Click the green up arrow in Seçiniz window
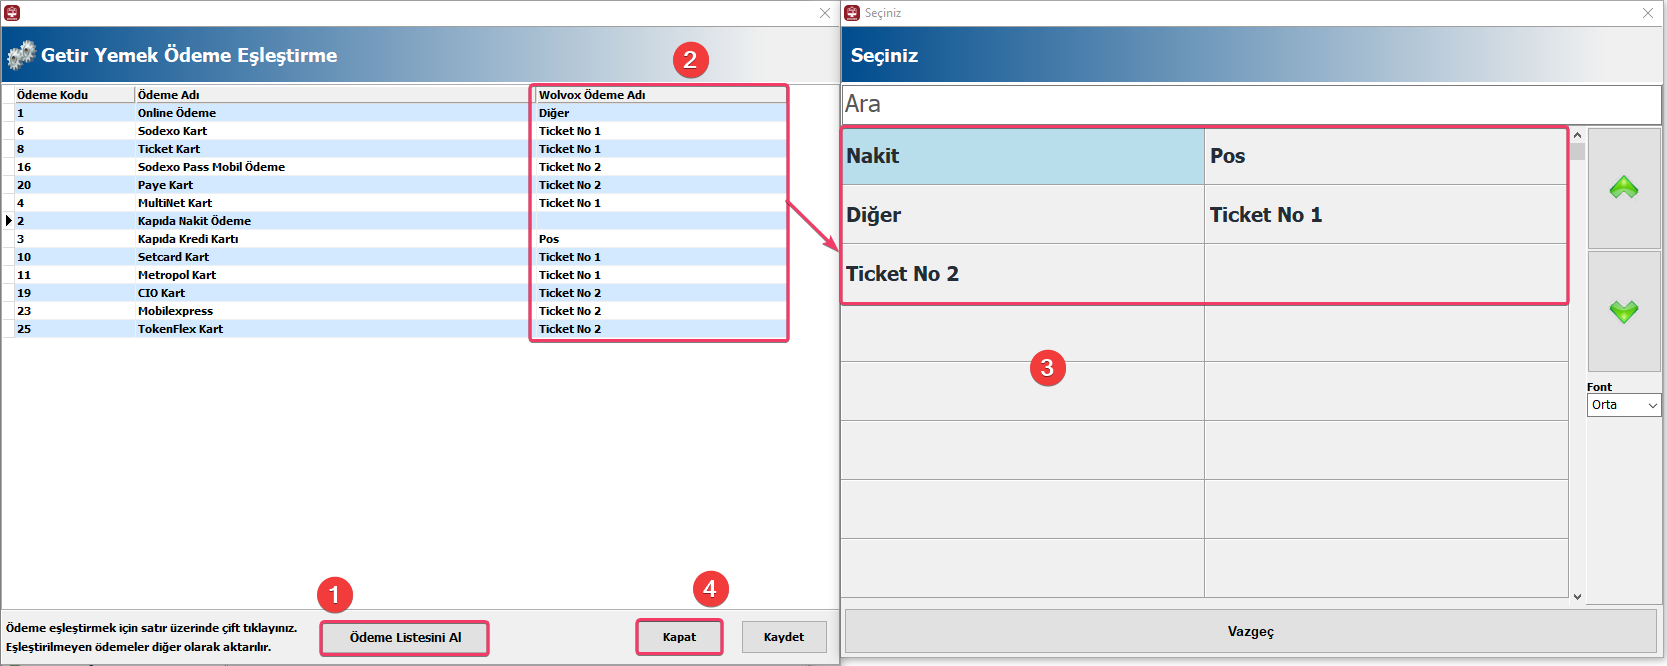1667x666 pixels. click(x=1623, y=188)
